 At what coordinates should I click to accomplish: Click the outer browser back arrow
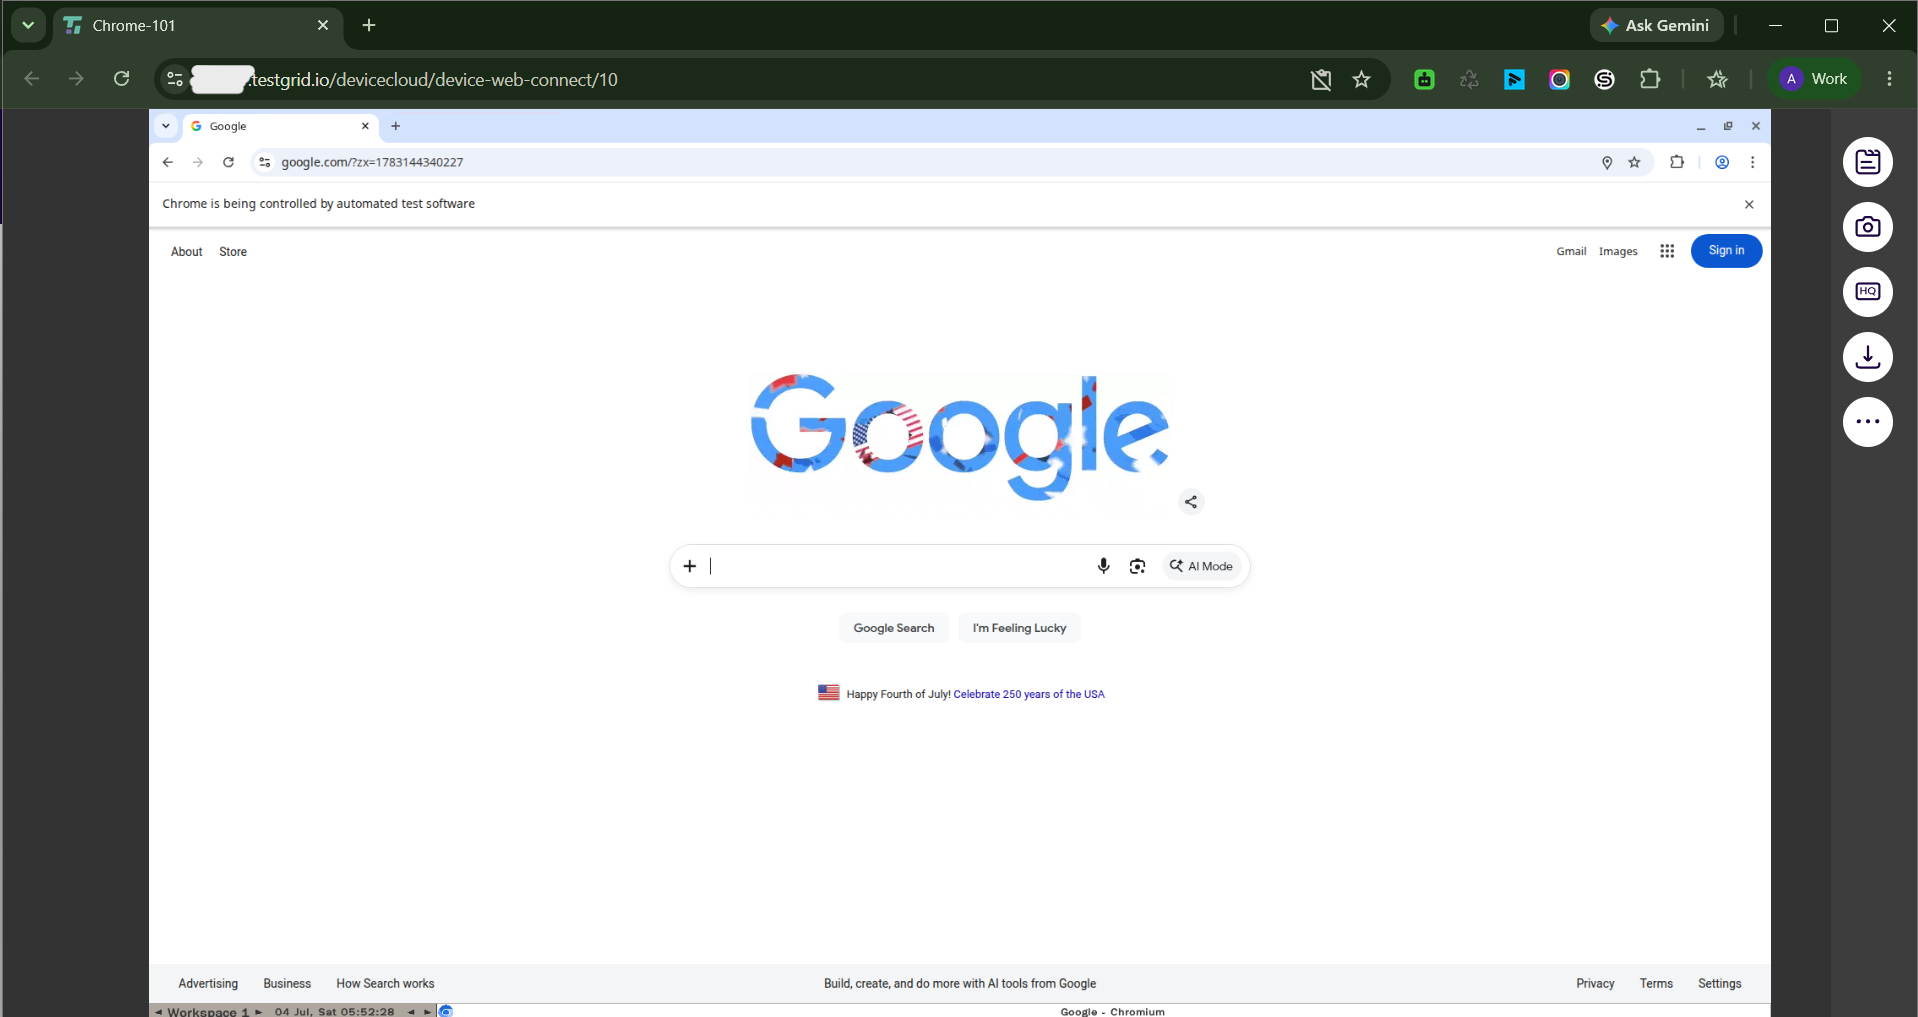pyautogui.click(x=31, y=79)
